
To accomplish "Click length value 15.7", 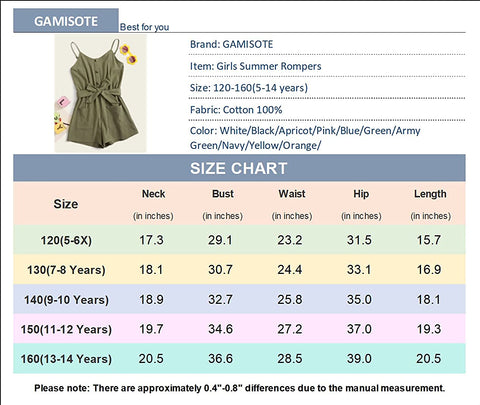I will [429, 240].
